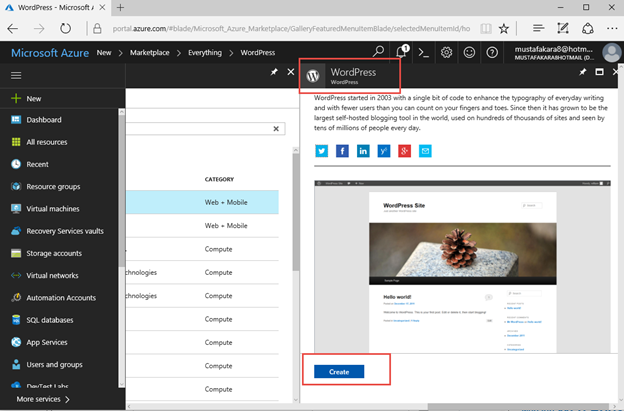The image size is (624, 411).
Task: Go to New in the breadcrumb
Action: [x=104, y=53]
